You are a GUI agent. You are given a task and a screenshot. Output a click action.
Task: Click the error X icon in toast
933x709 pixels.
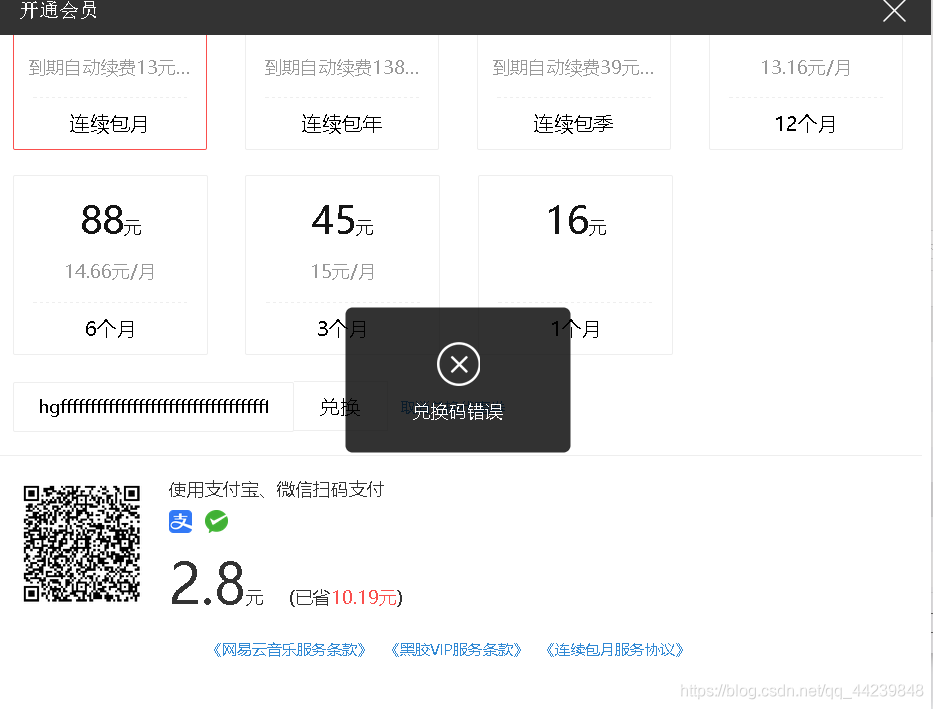point(458,364)
